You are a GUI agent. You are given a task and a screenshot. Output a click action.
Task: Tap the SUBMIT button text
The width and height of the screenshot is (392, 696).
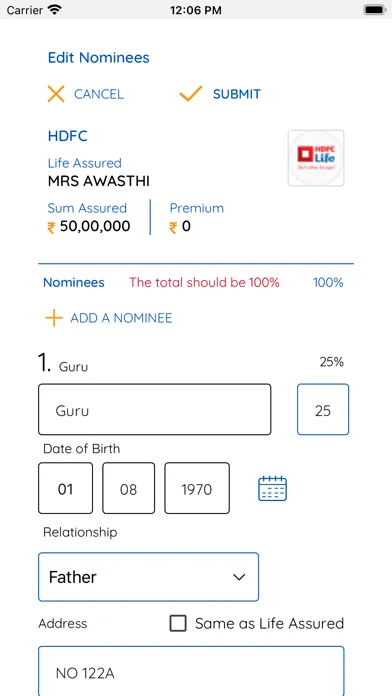point(237,94)
